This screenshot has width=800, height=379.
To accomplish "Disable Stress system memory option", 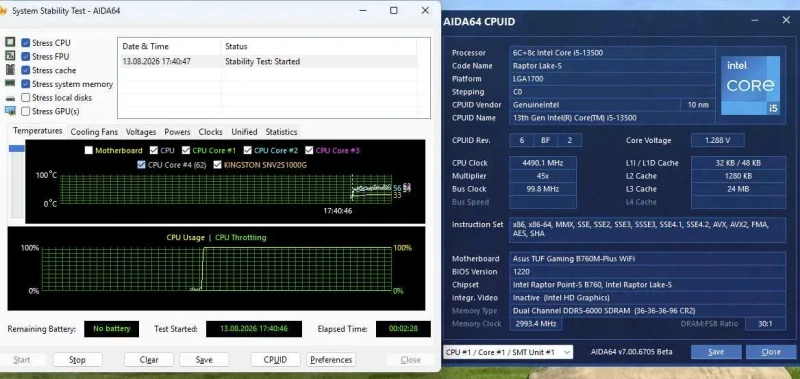I will point(26,84).
